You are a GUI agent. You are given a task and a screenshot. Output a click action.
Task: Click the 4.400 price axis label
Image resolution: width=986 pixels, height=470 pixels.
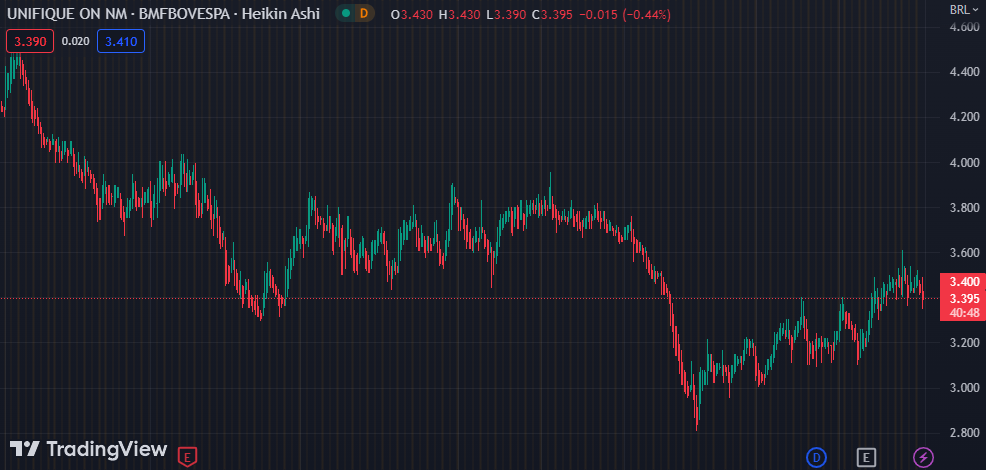tap(965, 72)
